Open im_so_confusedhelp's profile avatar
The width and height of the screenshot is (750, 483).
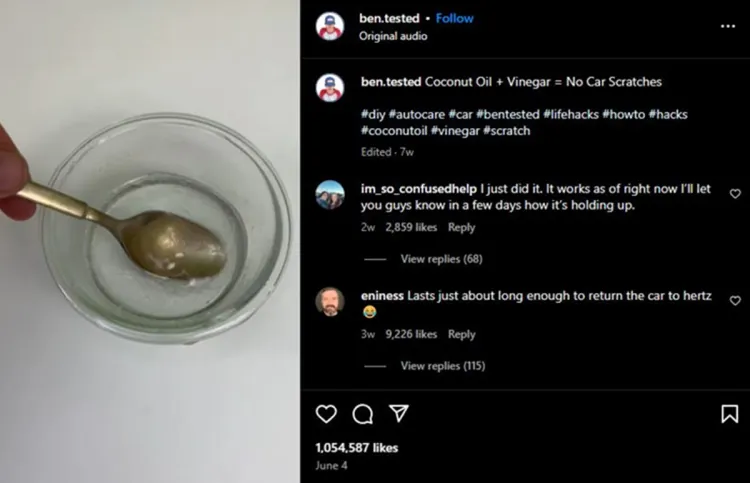pos(330,194)
